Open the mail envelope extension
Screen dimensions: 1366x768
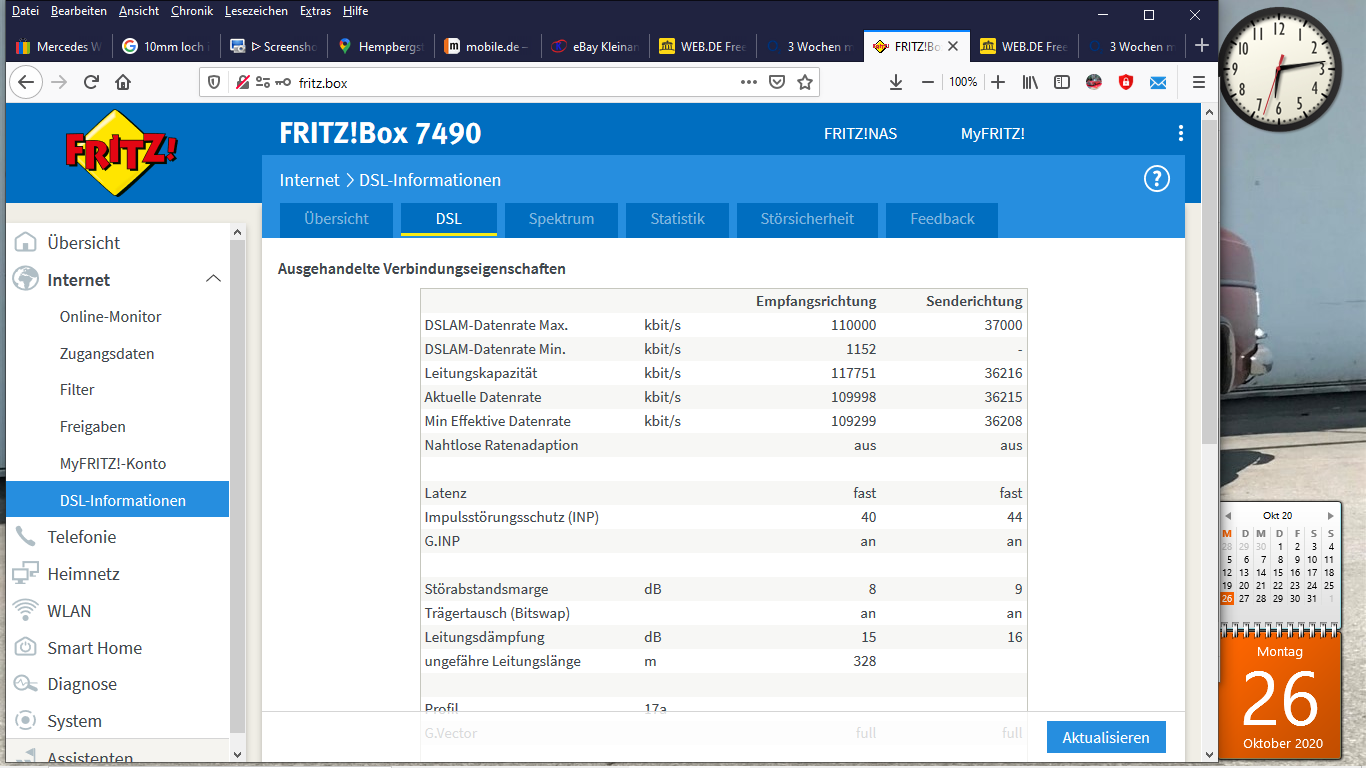click(x=1158, y=82)
